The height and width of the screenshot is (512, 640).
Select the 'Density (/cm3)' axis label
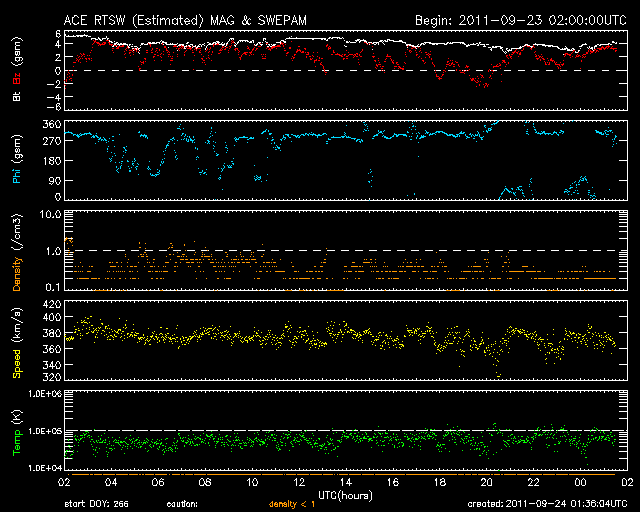click(17, 252)
